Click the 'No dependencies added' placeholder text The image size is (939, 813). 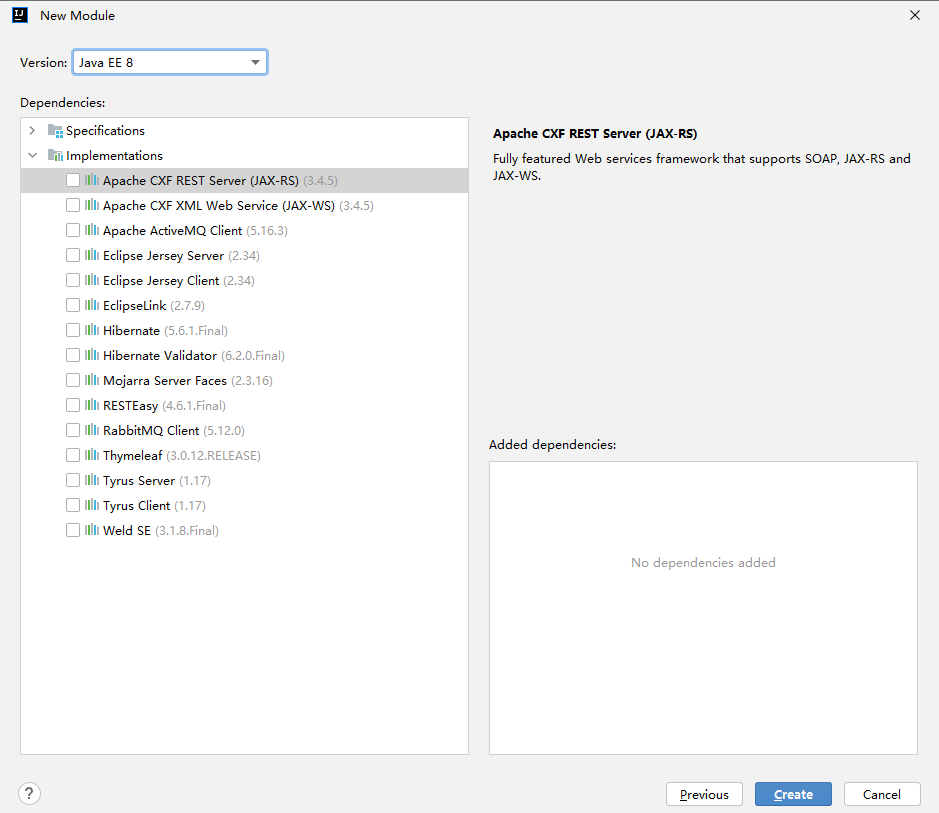pyautogui.click(x=703, y=563)
